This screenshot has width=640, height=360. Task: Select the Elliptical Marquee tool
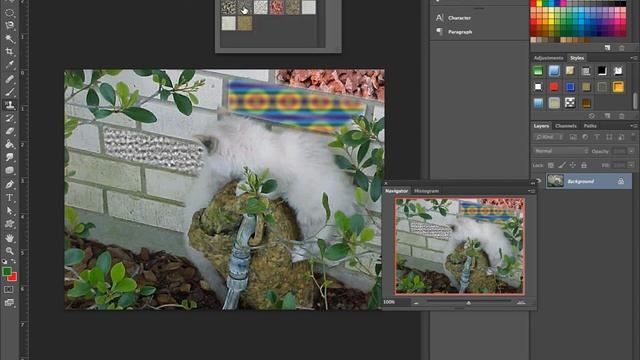pos(9,12)
